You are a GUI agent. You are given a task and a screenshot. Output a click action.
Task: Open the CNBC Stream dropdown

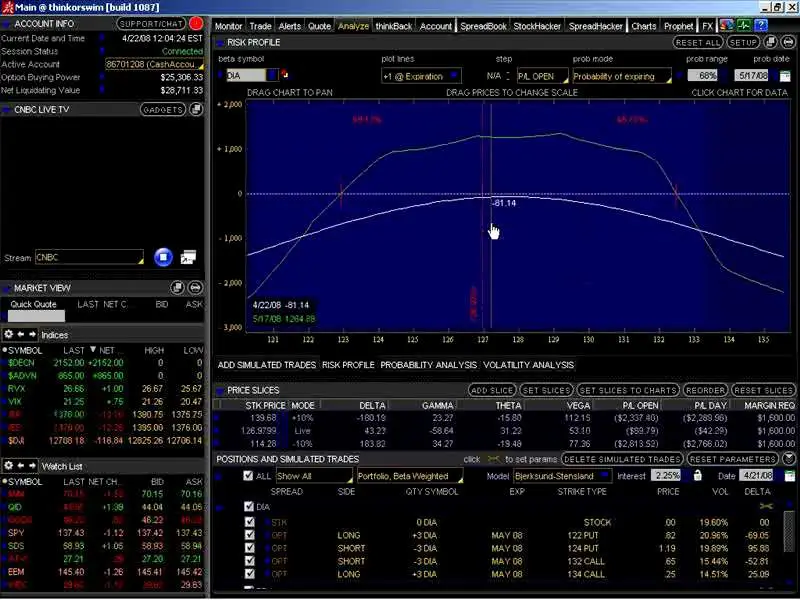[89, 257]
